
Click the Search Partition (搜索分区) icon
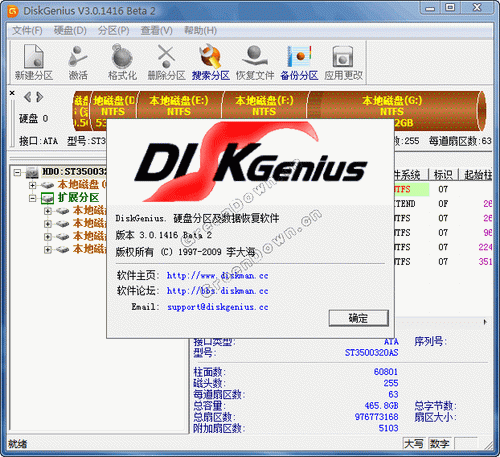pyautogui.click(x=211, y=63)
